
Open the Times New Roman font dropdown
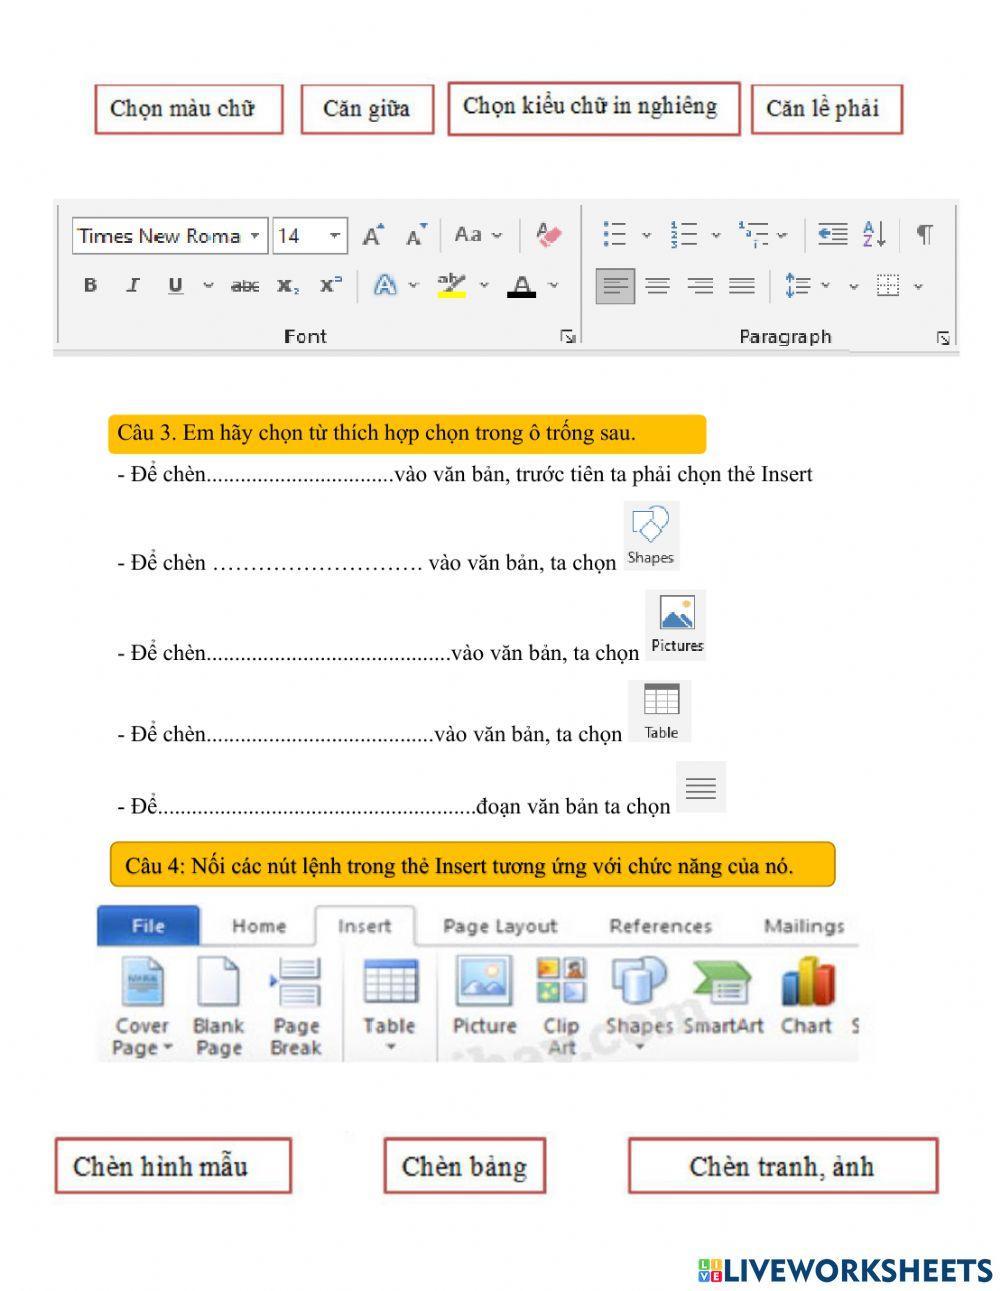(255, 236)
